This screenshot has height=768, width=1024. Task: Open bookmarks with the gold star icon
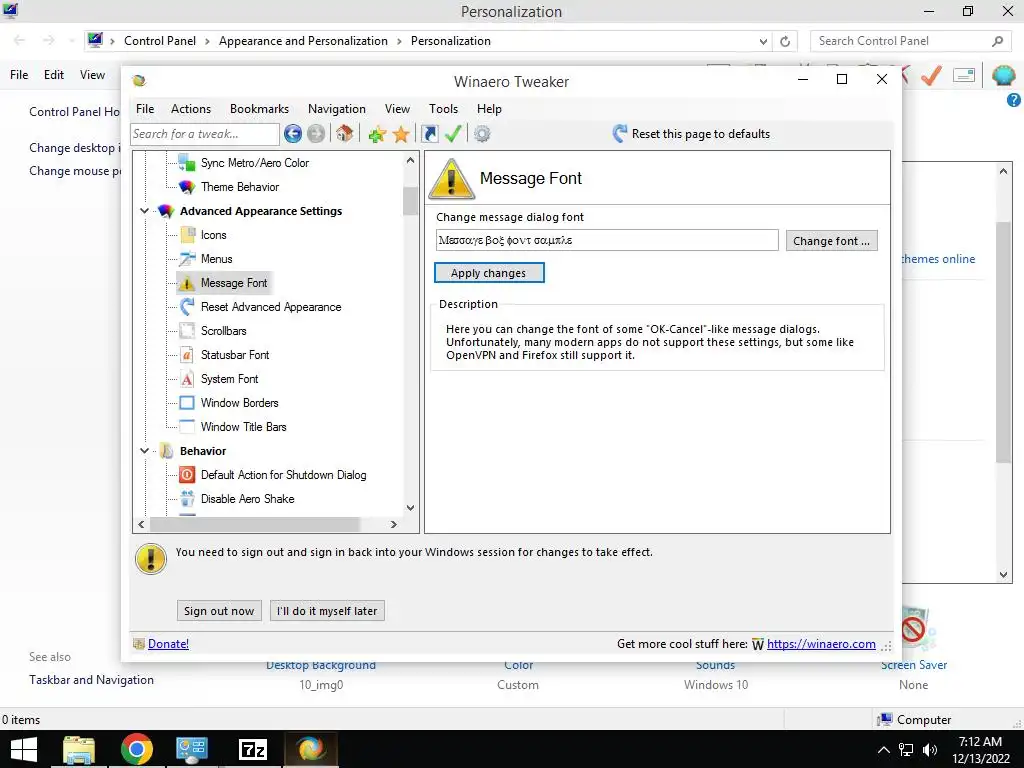pos(401,135)
